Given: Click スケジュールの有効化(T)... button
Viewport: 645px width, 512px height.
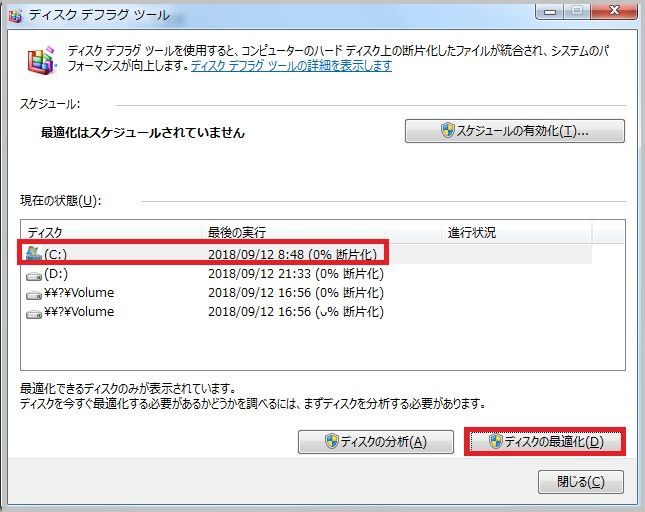Looking at the screenshot, I should [x=515, y=131].
